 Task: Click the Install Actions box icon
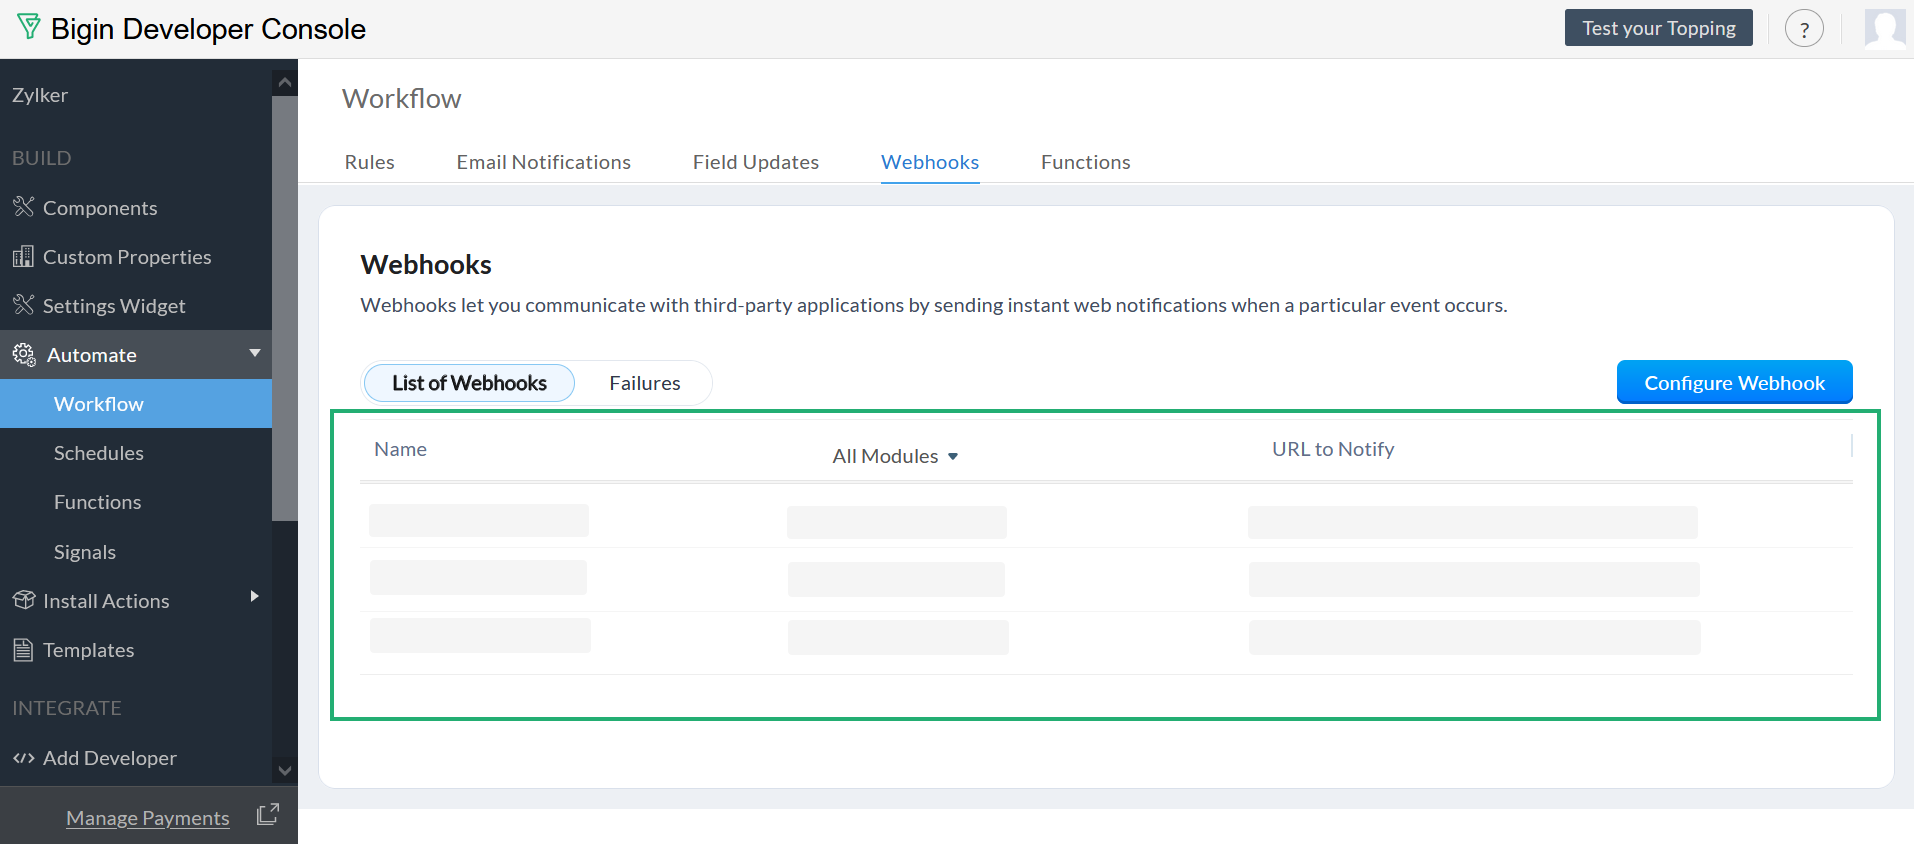tap(23, 600)
